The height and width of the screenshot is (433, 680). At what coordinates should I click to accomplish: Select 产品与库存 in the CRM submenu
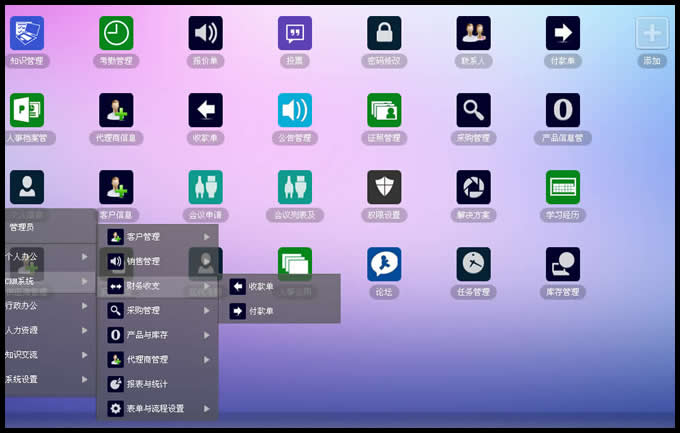click(x=158, y=335)
